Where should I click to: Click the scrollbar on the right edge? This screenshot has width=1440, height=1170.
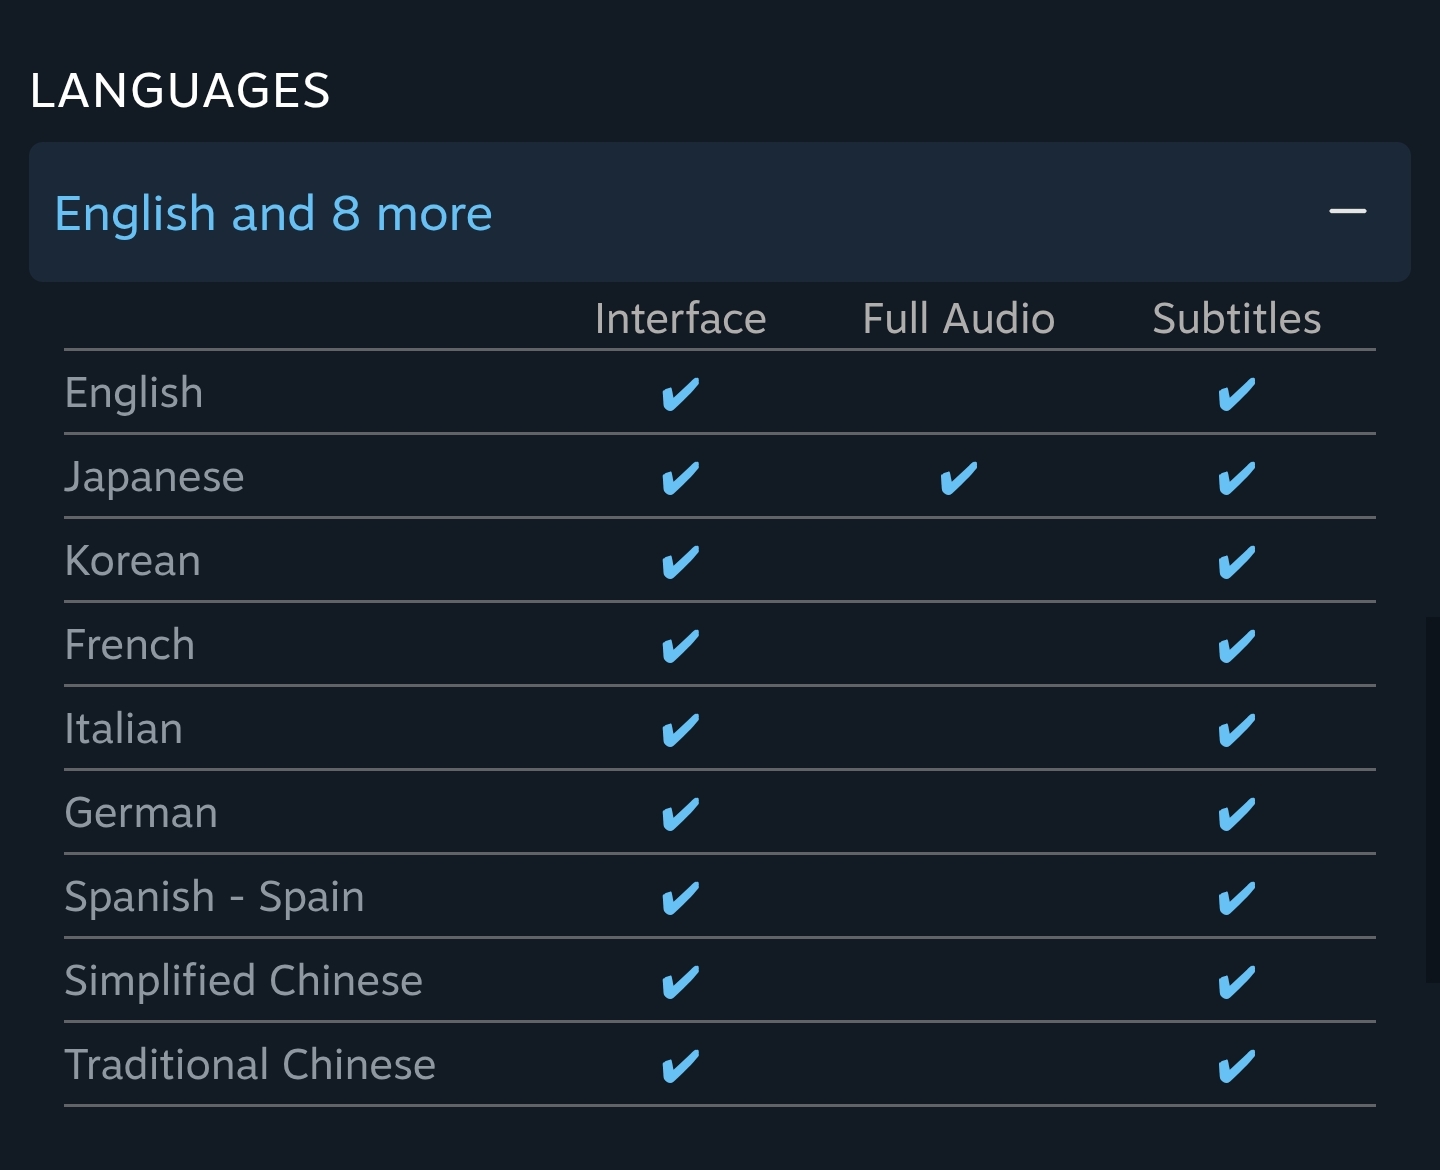1432,800
